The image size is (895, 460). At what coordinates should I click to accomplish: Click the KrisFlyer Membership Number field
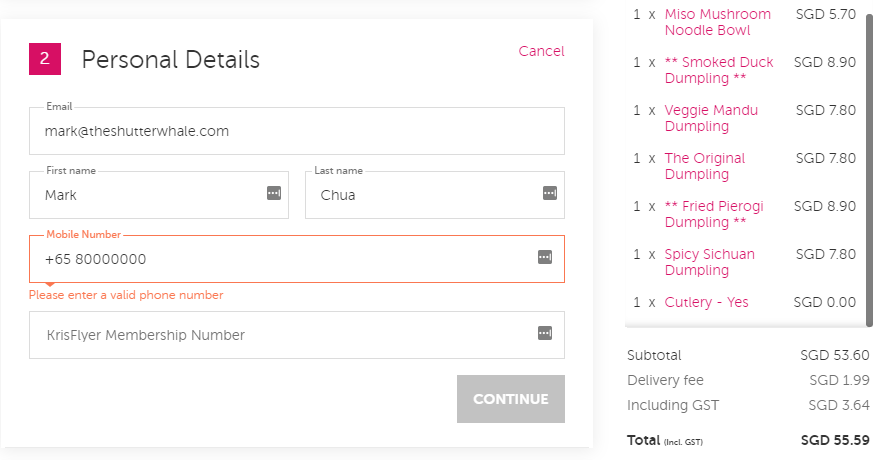[x=297, y=335]
